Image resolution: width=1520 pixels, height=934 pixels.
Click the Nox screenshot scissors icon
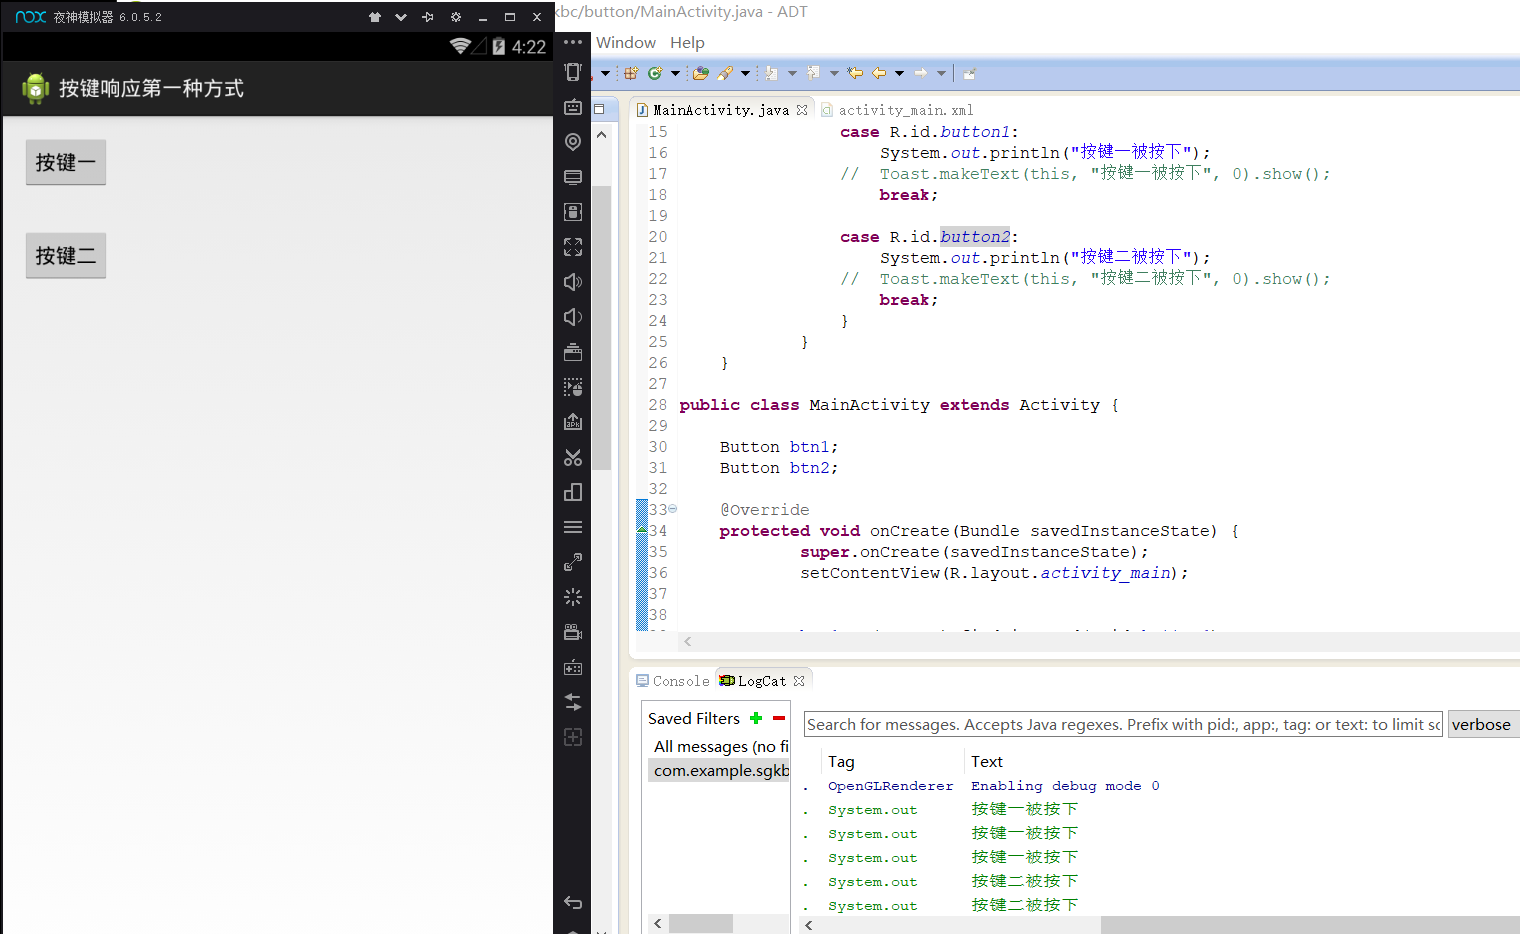(x=573, y=457)
